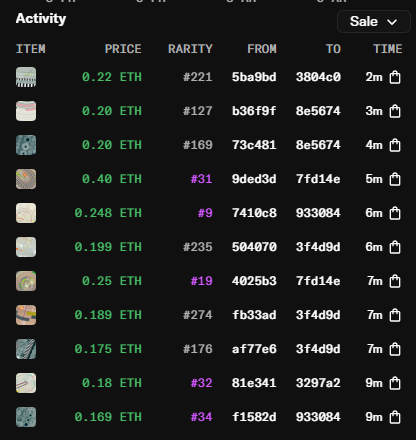Click the sale bag icon in the #274 row
This screenshot has width=416, height=440.
tap(395, 315)
